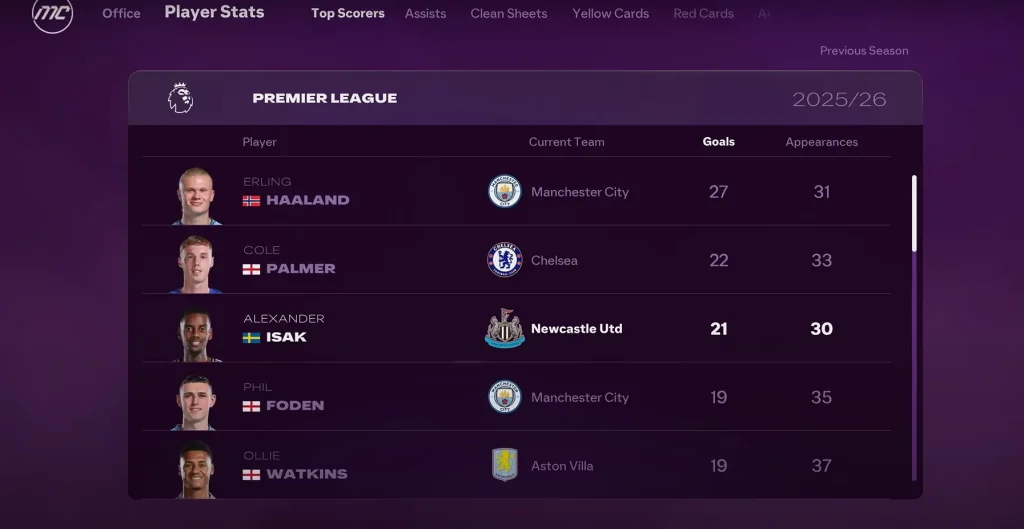Switch to the Assists tab
The image size is (1024, 529).
426,13
